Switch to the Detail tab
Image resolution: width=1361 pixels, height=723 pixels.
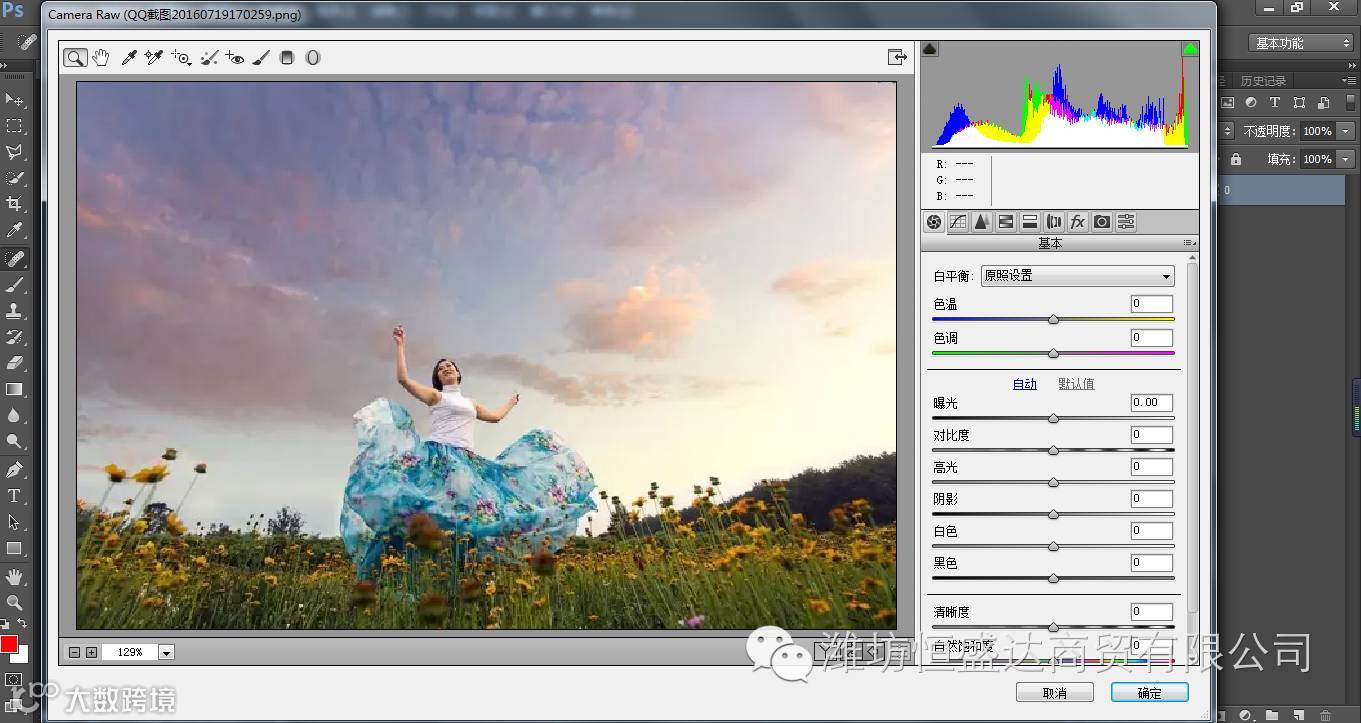point(982,222)
